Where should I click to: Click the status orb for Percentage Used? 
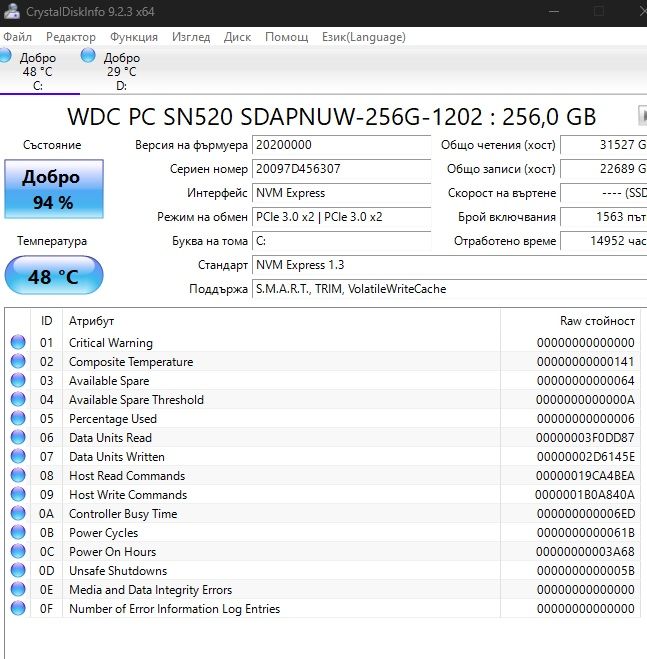(x=18, y=418)
